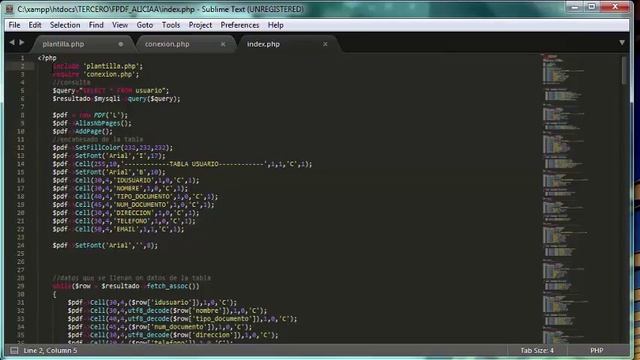
Task: Open the Selection menu
Action: click(65, 25)
